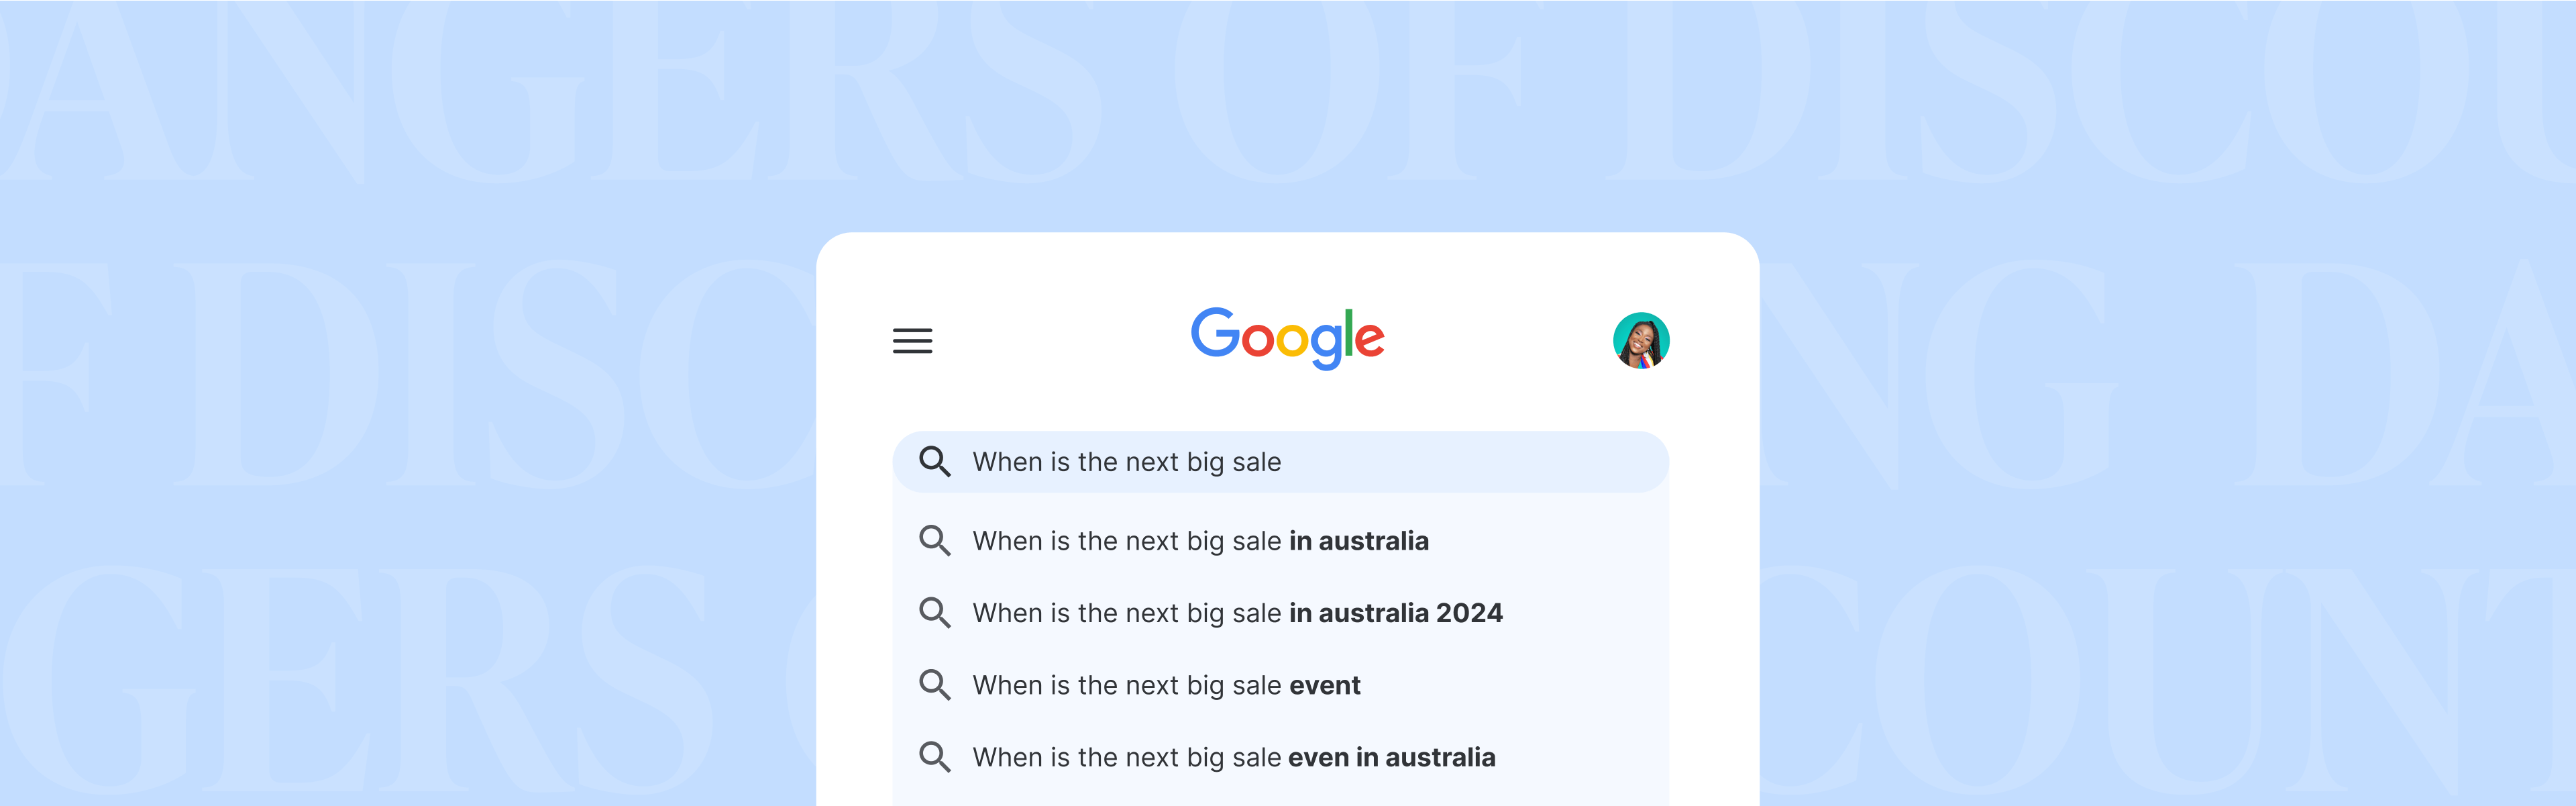Click search icon beside 'event' suggestion
This screenshot has height=806, width=2576.
[934, 685]
